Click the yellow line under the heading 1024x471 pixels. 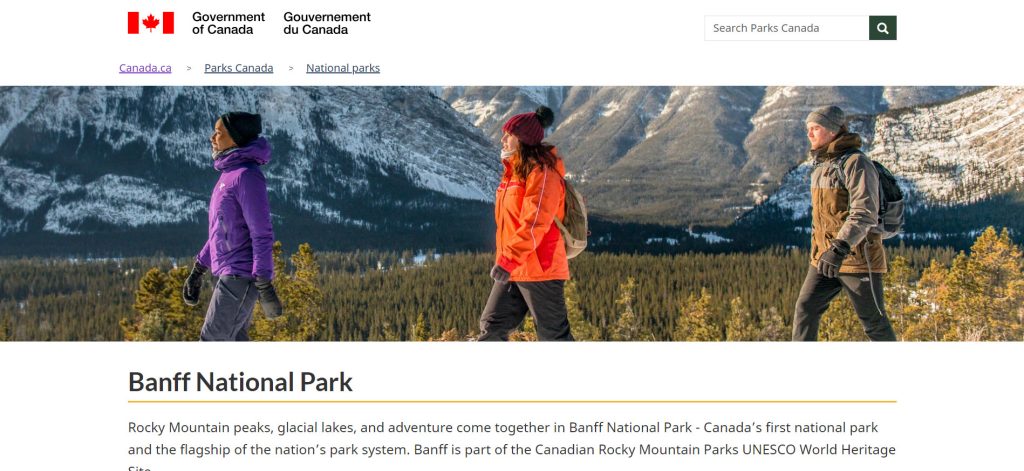click(x=512, y=401)
